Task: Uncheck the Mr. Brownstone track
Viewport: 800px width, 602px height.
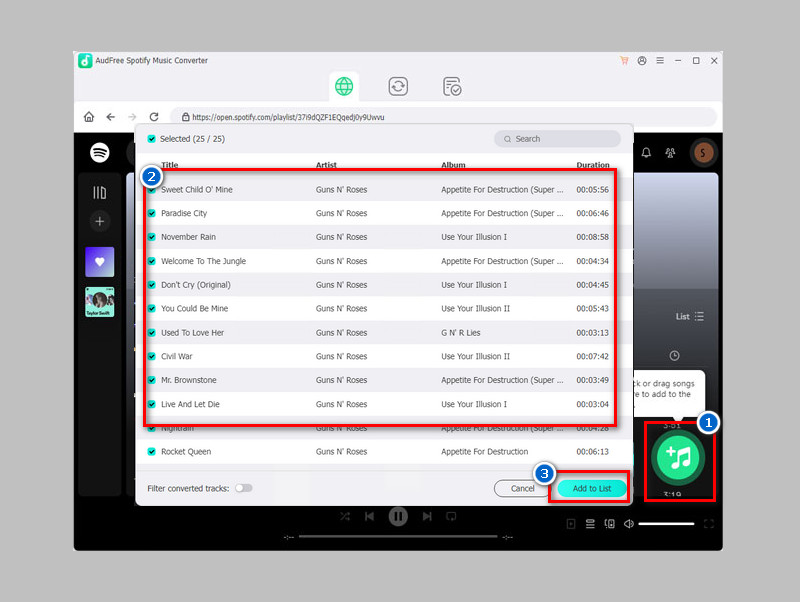Action: [x=152, y=380]
